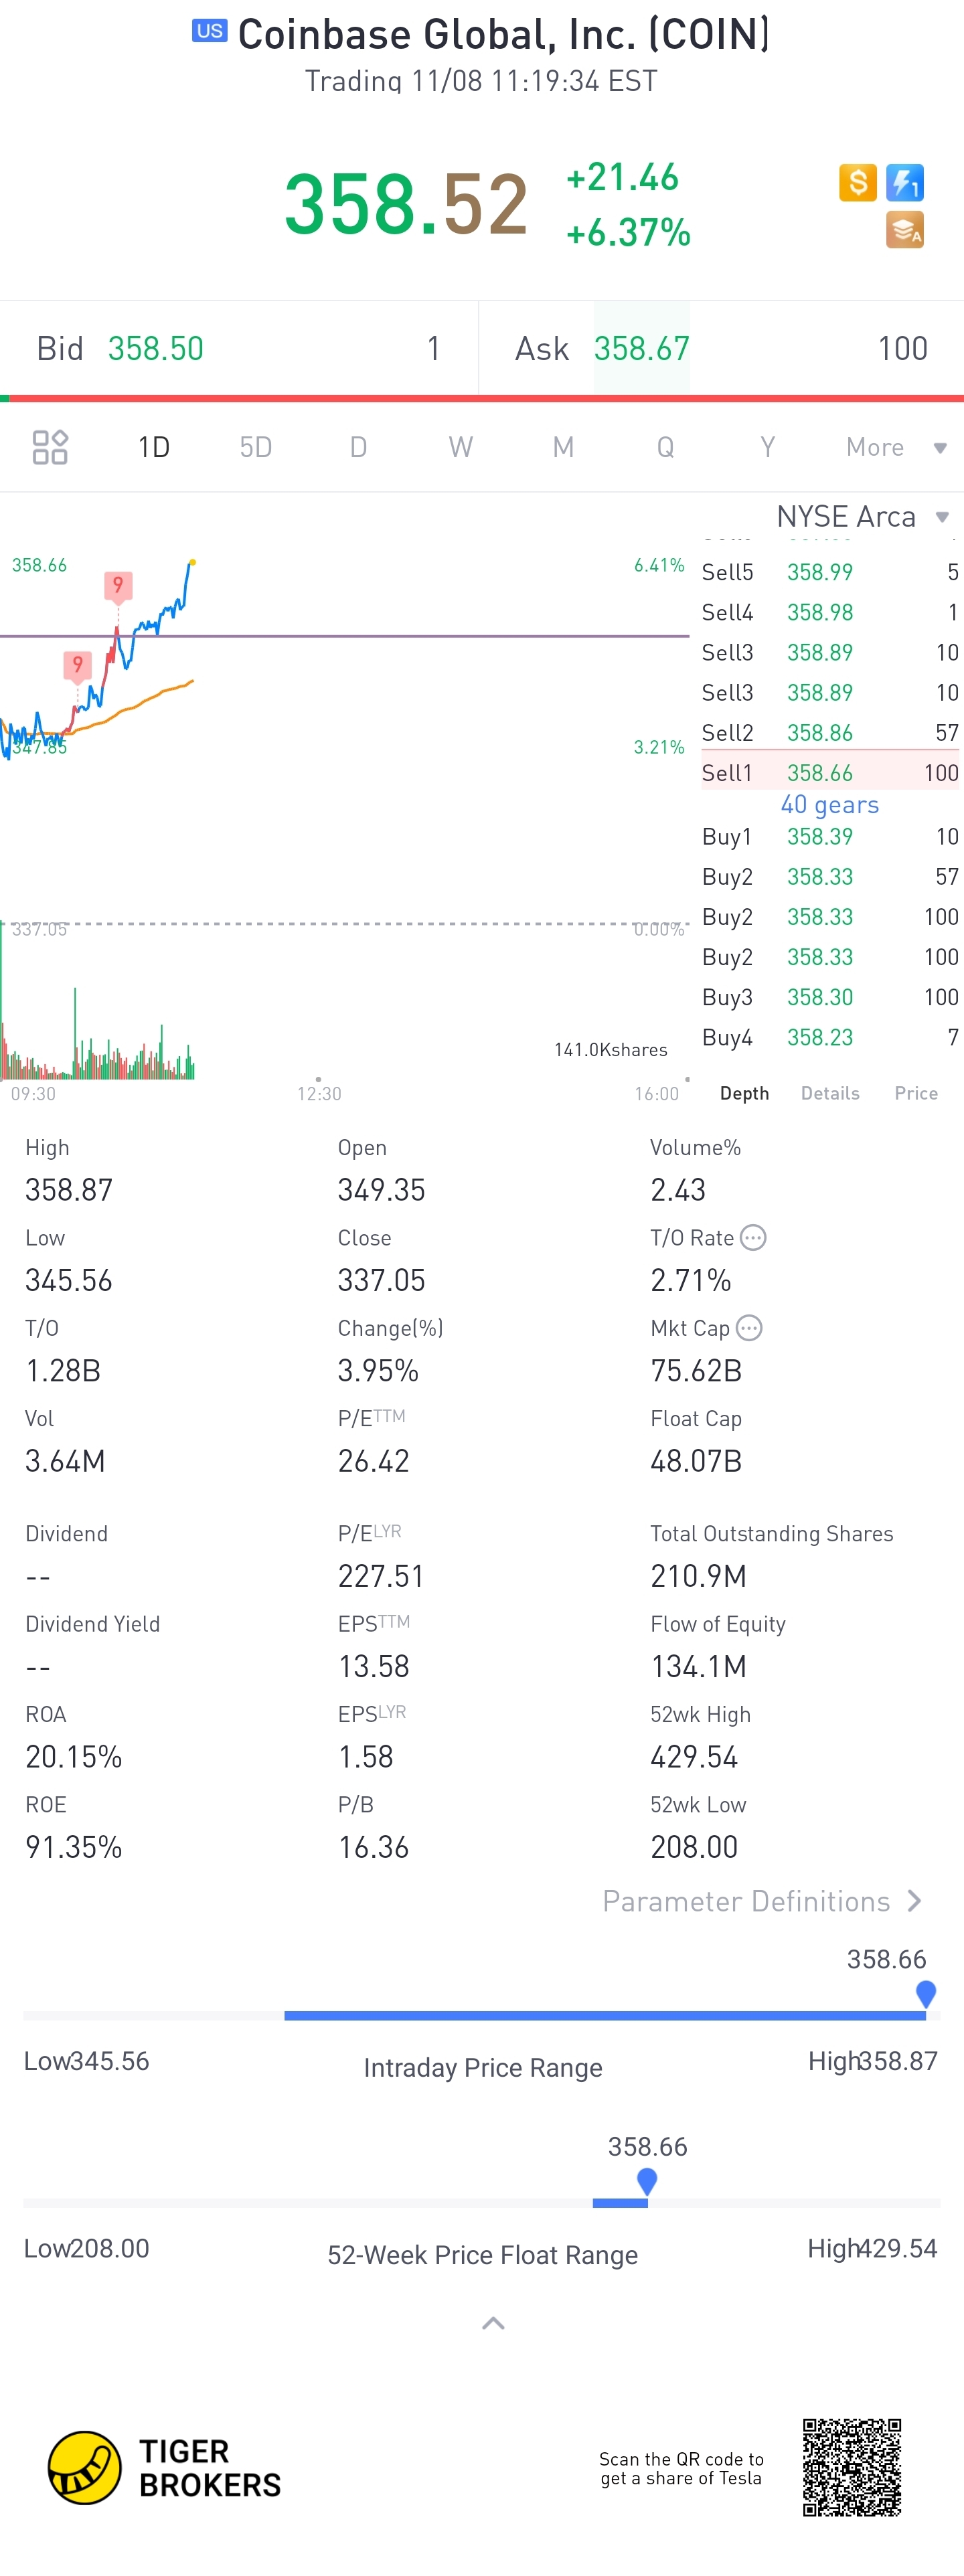This screenshot has height=2576, width=964.
Task: Tap the blue lightning bolt icon
Action: (905, 183)
